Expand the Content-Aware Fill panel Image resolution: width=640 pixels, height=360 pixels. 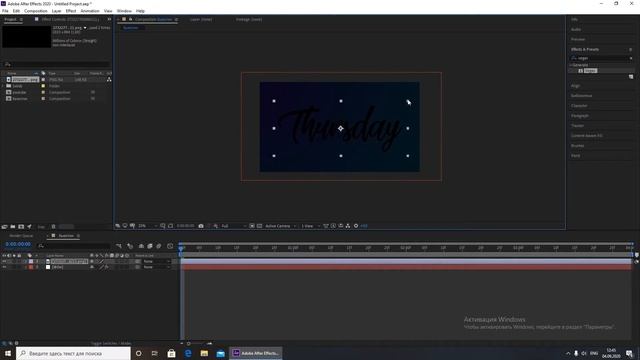(587, 136)
